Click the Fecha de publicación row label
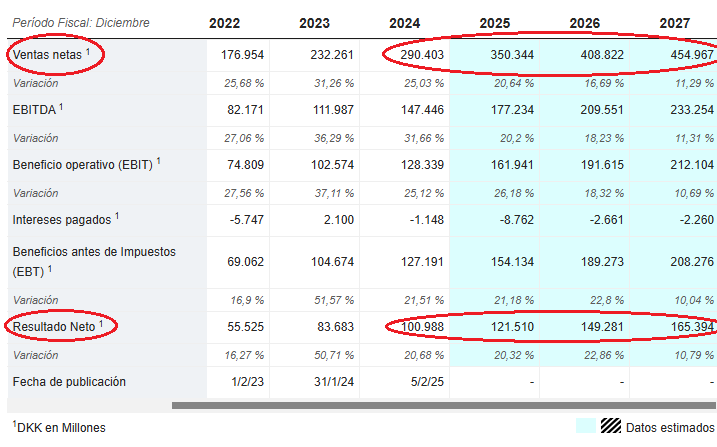This screenshot has width=717, height=447. coord(69,381)
